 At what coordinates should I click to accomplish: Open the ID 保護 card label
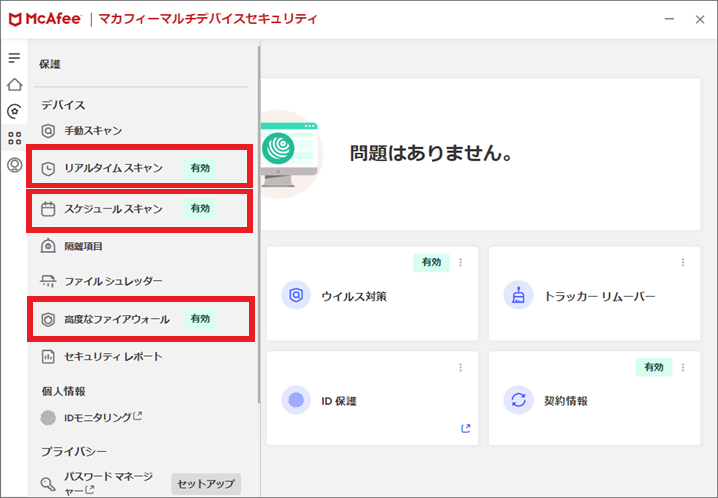pos(339,401)
